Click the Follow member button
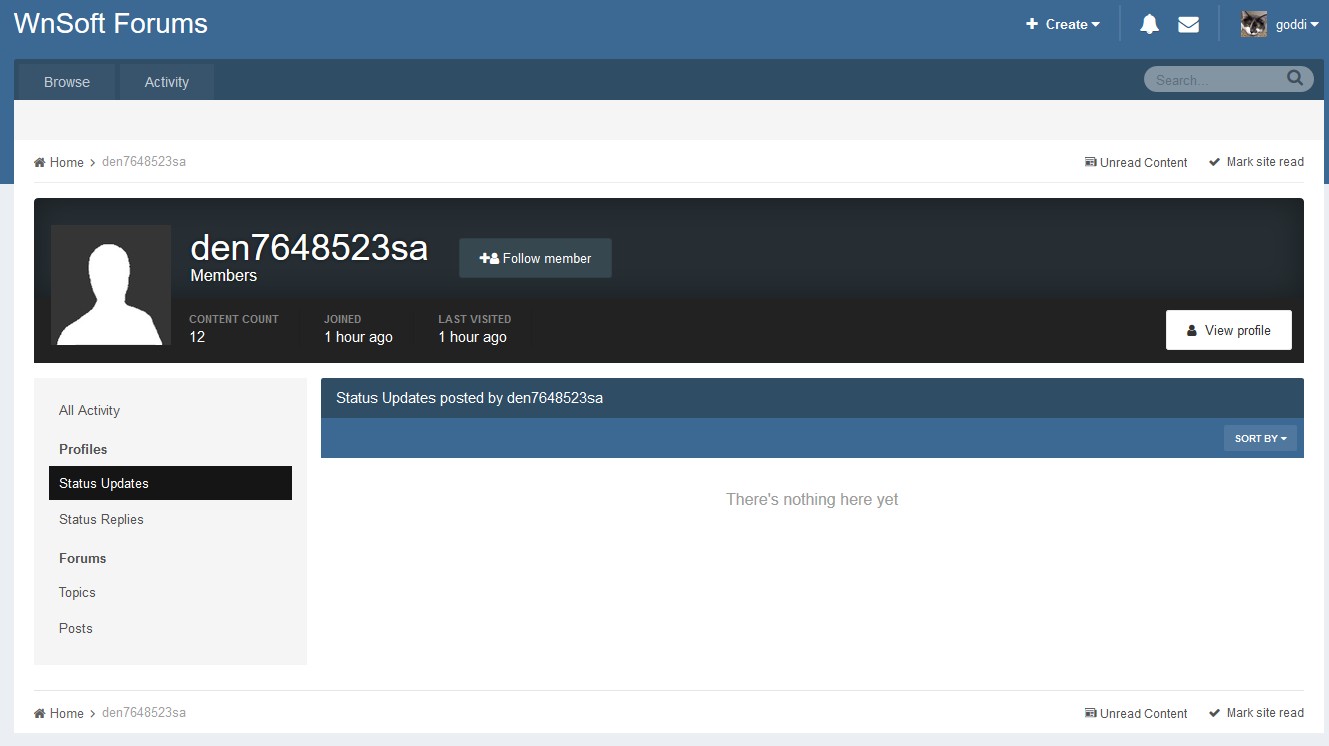The width and height of the screenshot is (1329, 746). 535,258
